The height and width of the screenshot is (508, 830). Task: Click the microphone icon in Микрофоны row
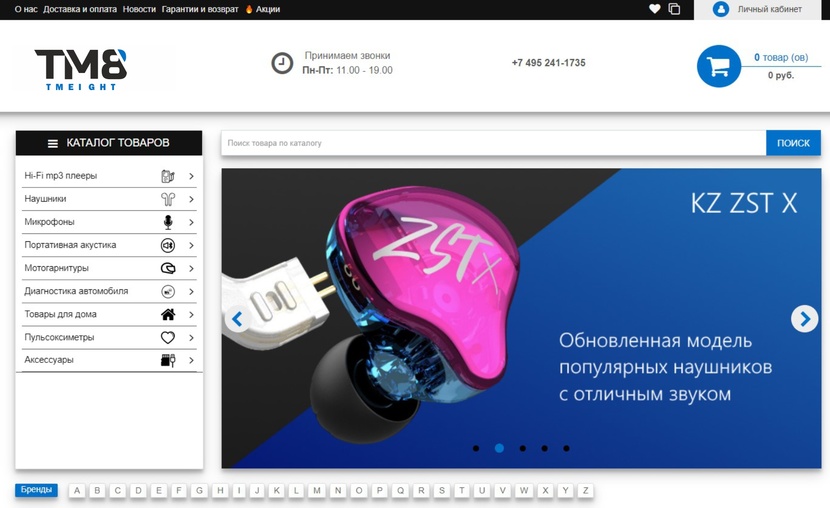(168, 222)
